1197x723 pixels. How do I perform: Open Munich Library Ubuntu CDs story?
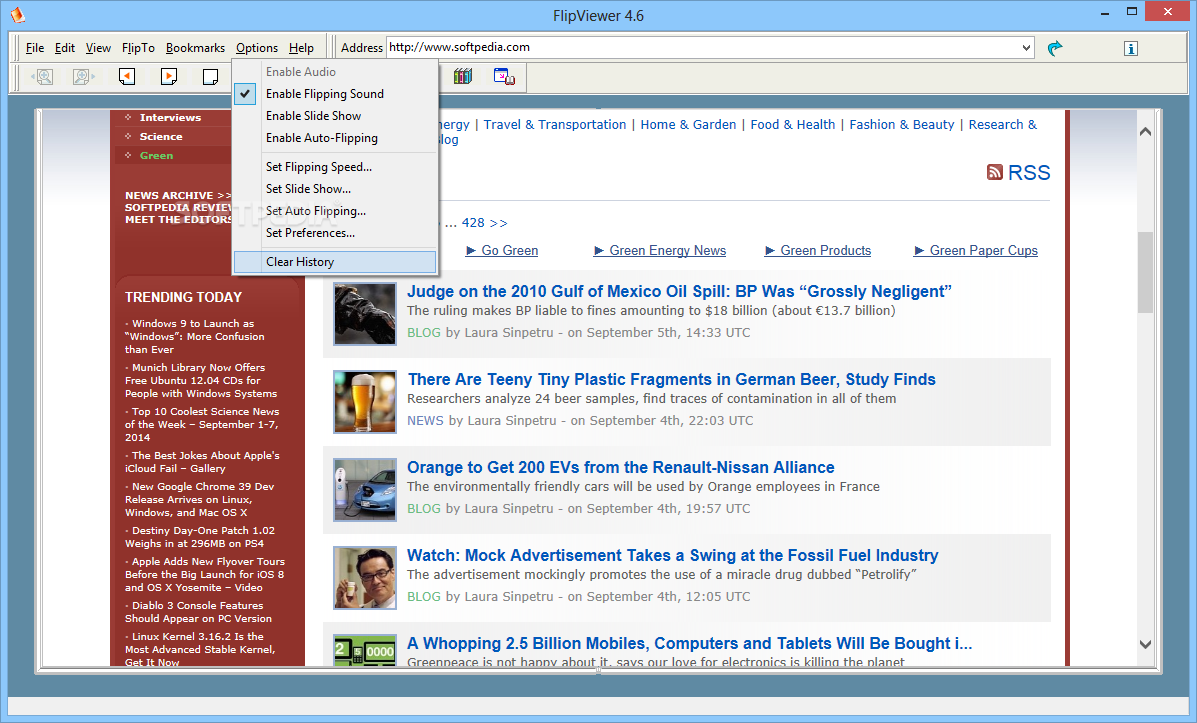[201, 380]
